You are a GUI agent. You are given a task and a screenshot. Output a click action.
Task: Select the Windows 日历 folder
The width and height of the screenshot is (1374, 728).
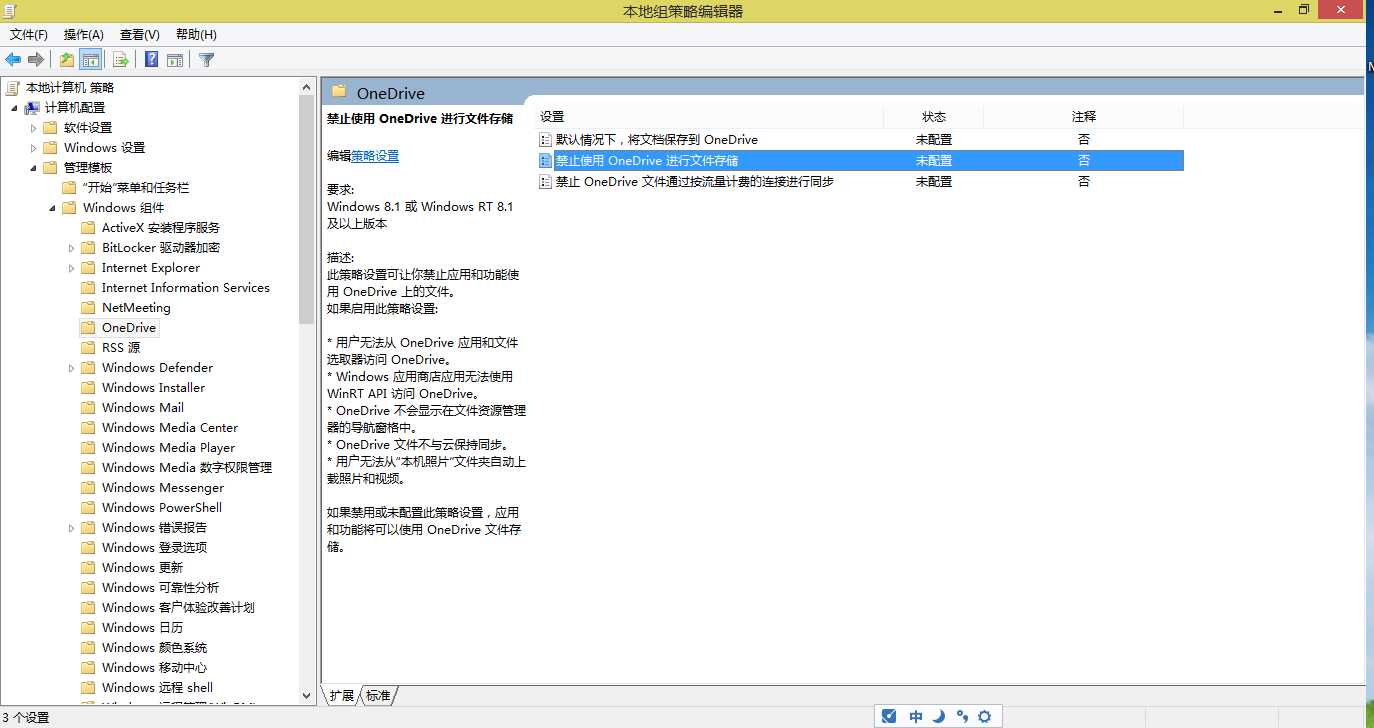143,628
